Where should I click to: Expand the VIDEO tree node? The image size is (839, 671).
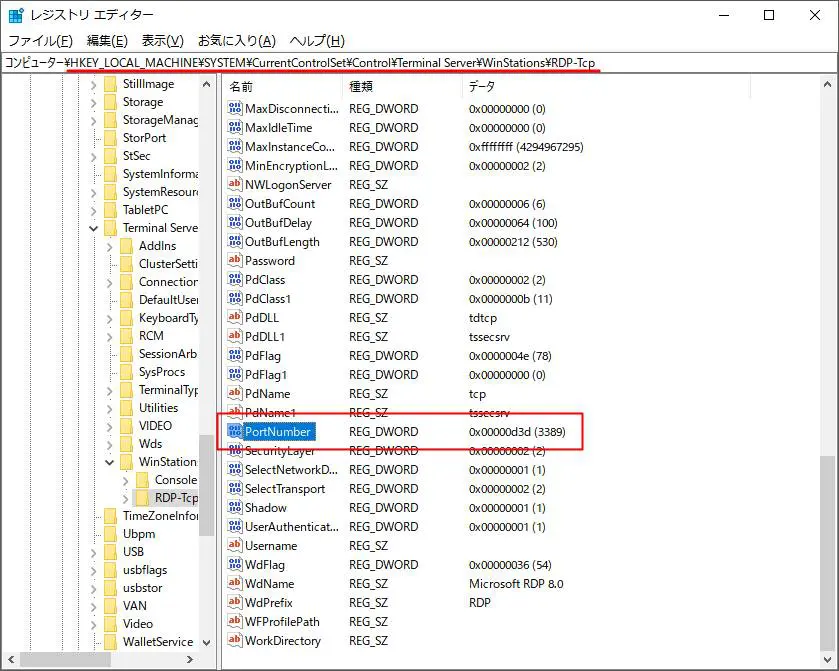point(110,426)
